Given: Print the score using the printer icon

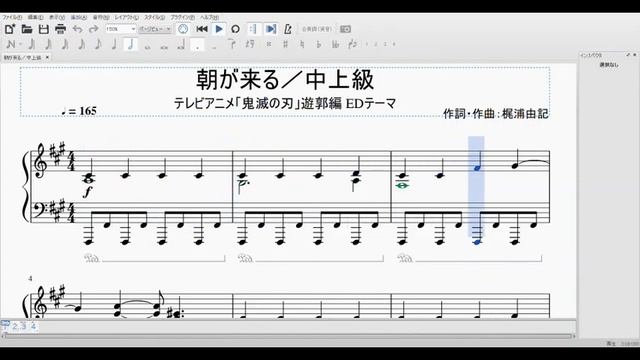Looking at the screenshot, I should [60, 29].
